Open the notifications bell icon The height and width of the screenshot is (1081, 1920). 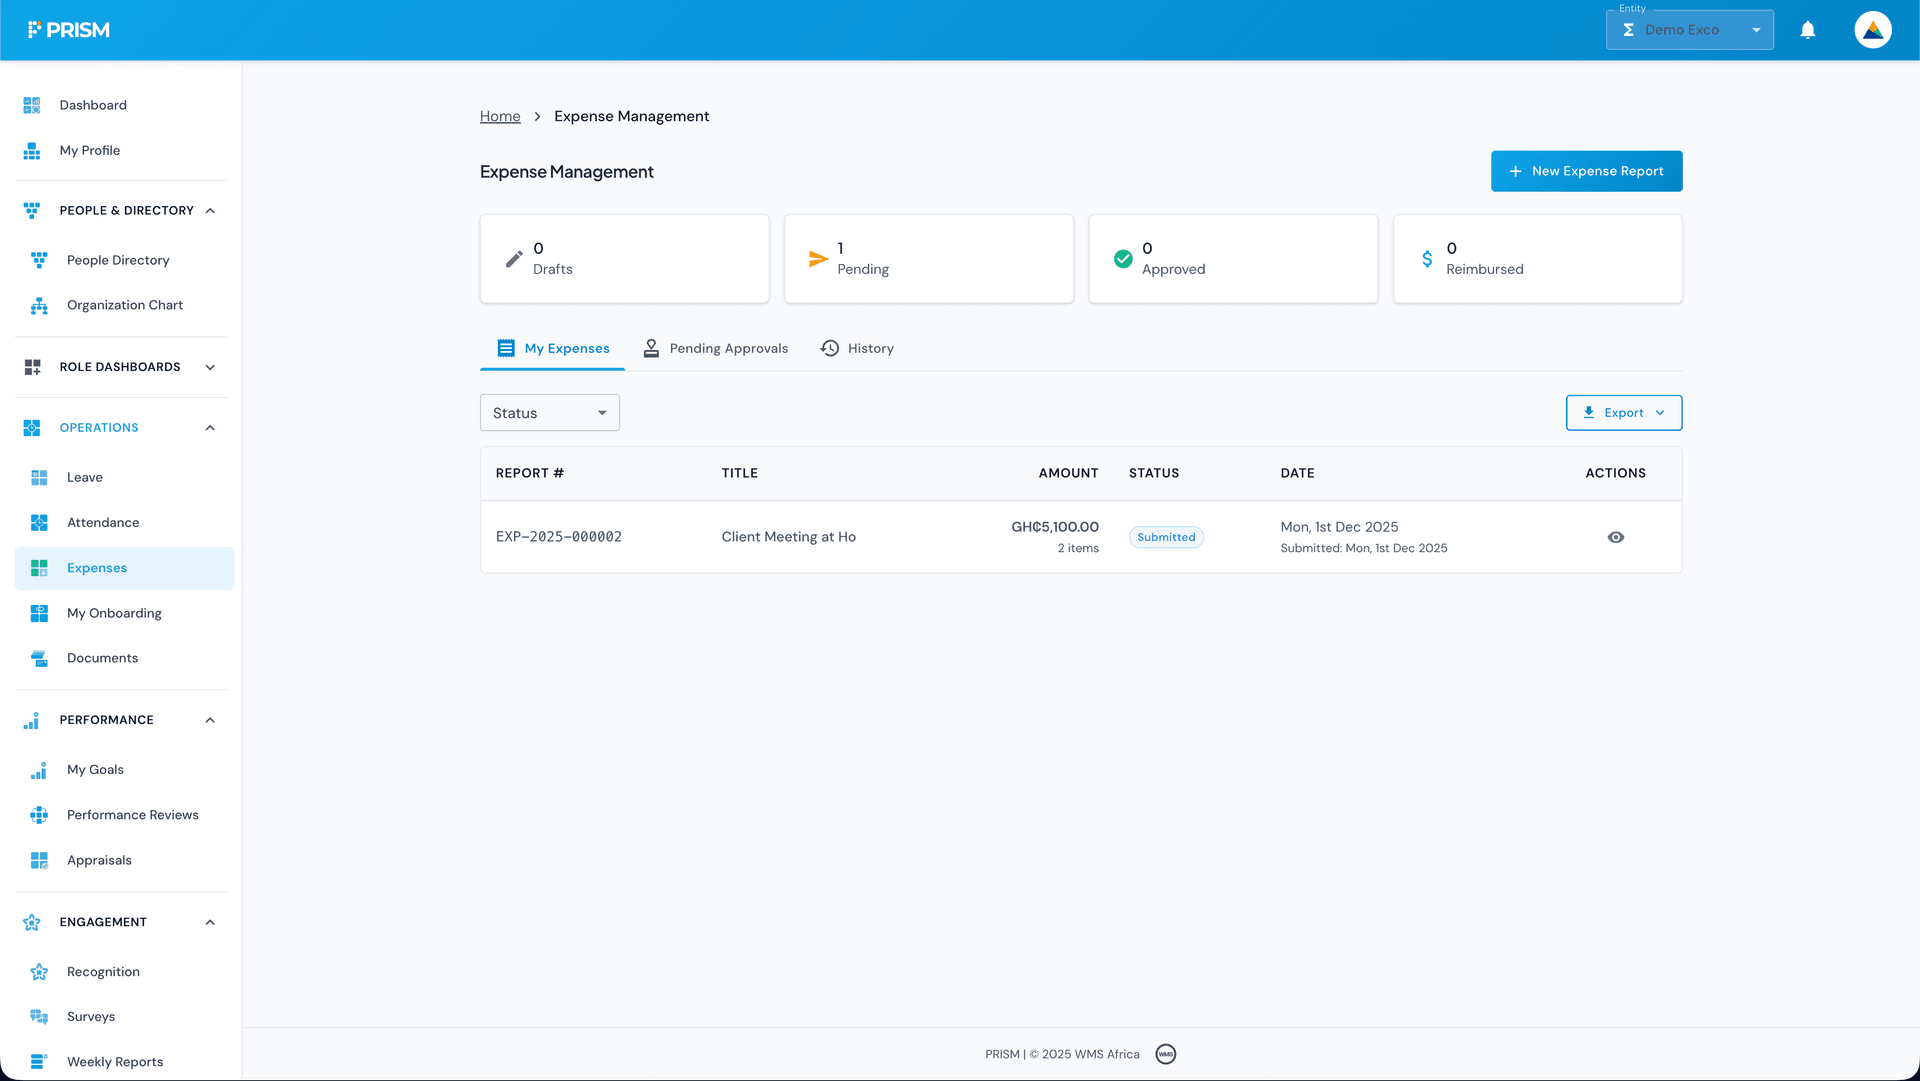pos(1808,30)
